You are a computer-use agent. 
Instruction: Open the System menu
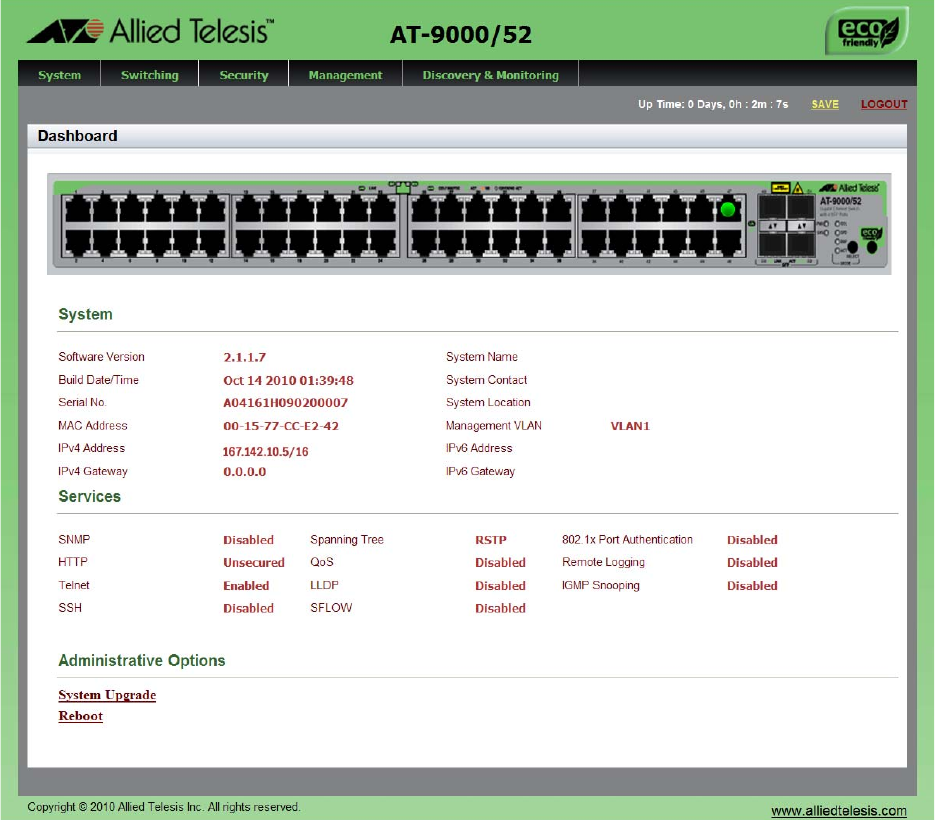coord(59,75)
